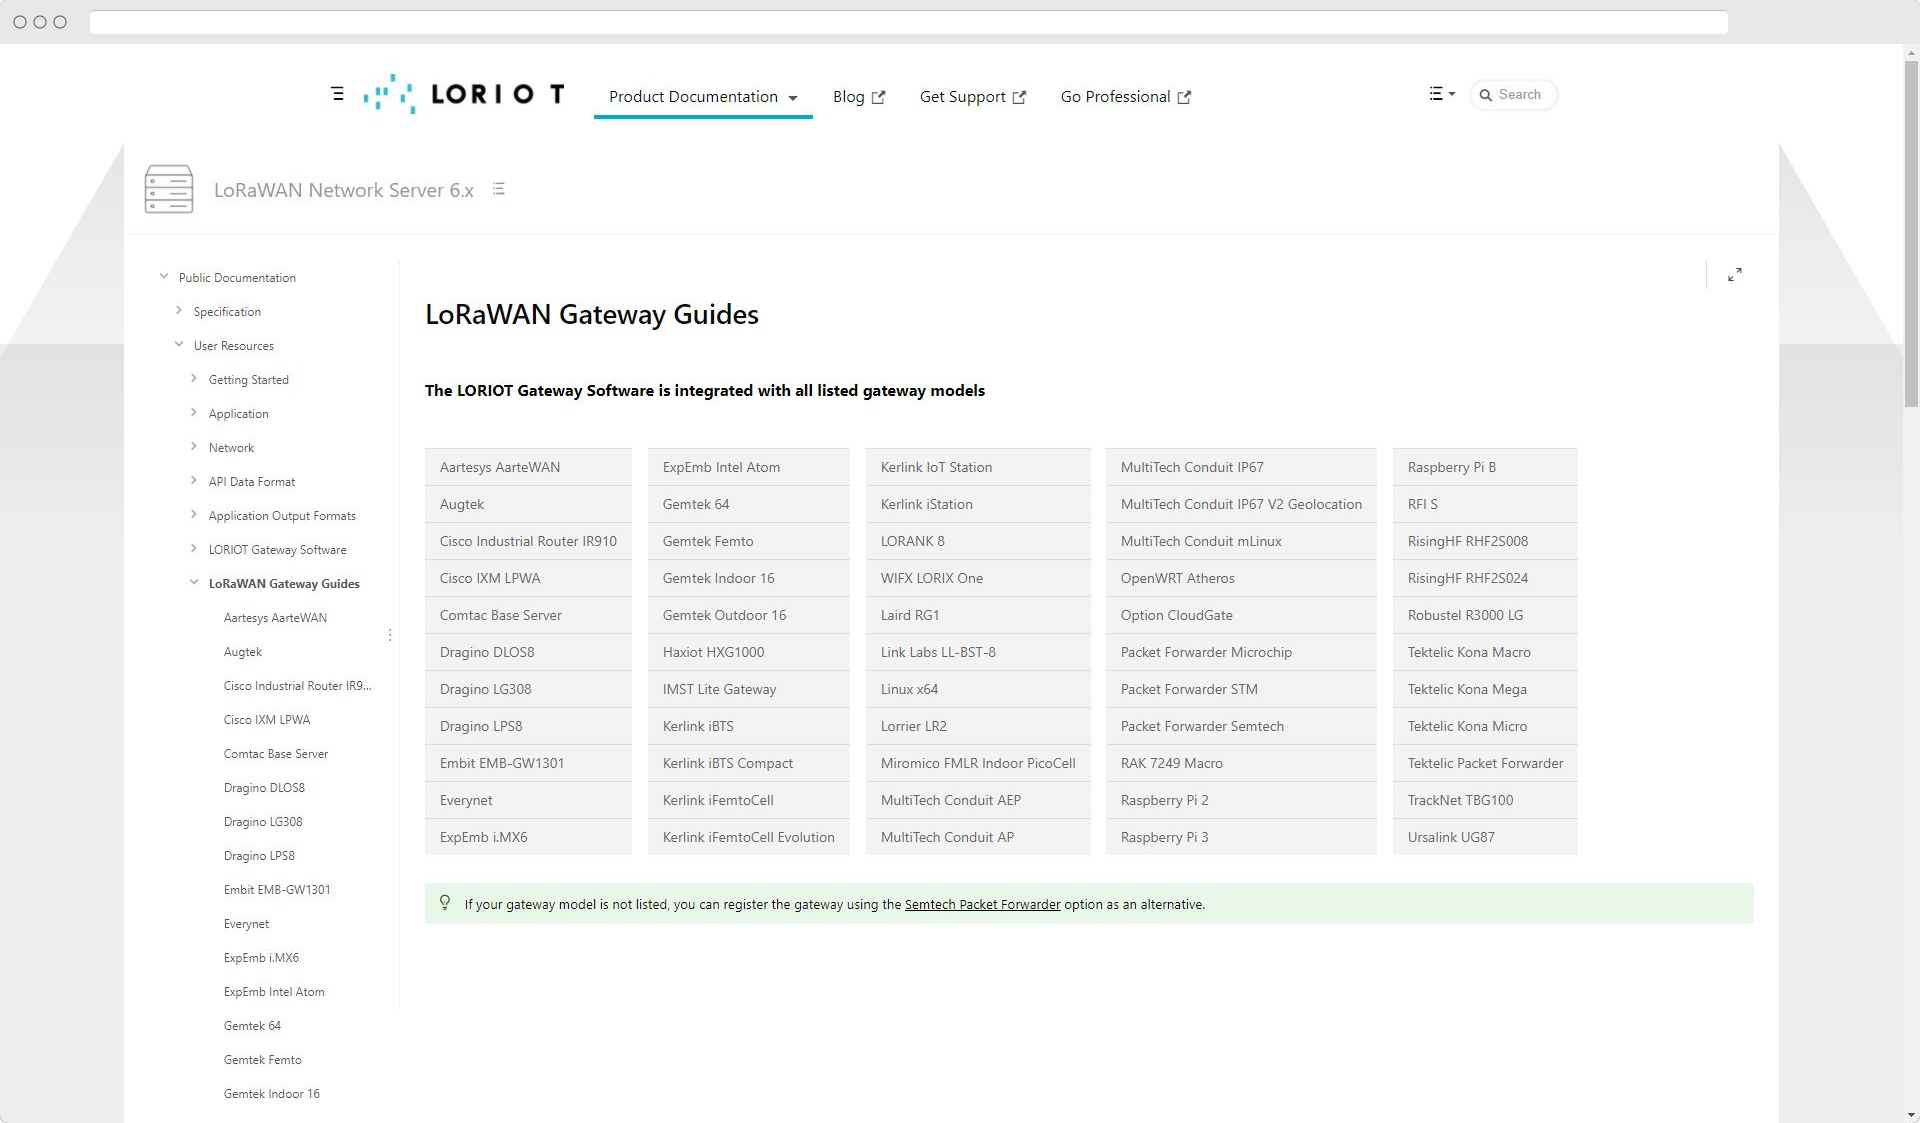The image size is (1920, 1123).
Task: Select Gemtek Indoor 16 in sidebar
Action: [x=272, y=1094]
